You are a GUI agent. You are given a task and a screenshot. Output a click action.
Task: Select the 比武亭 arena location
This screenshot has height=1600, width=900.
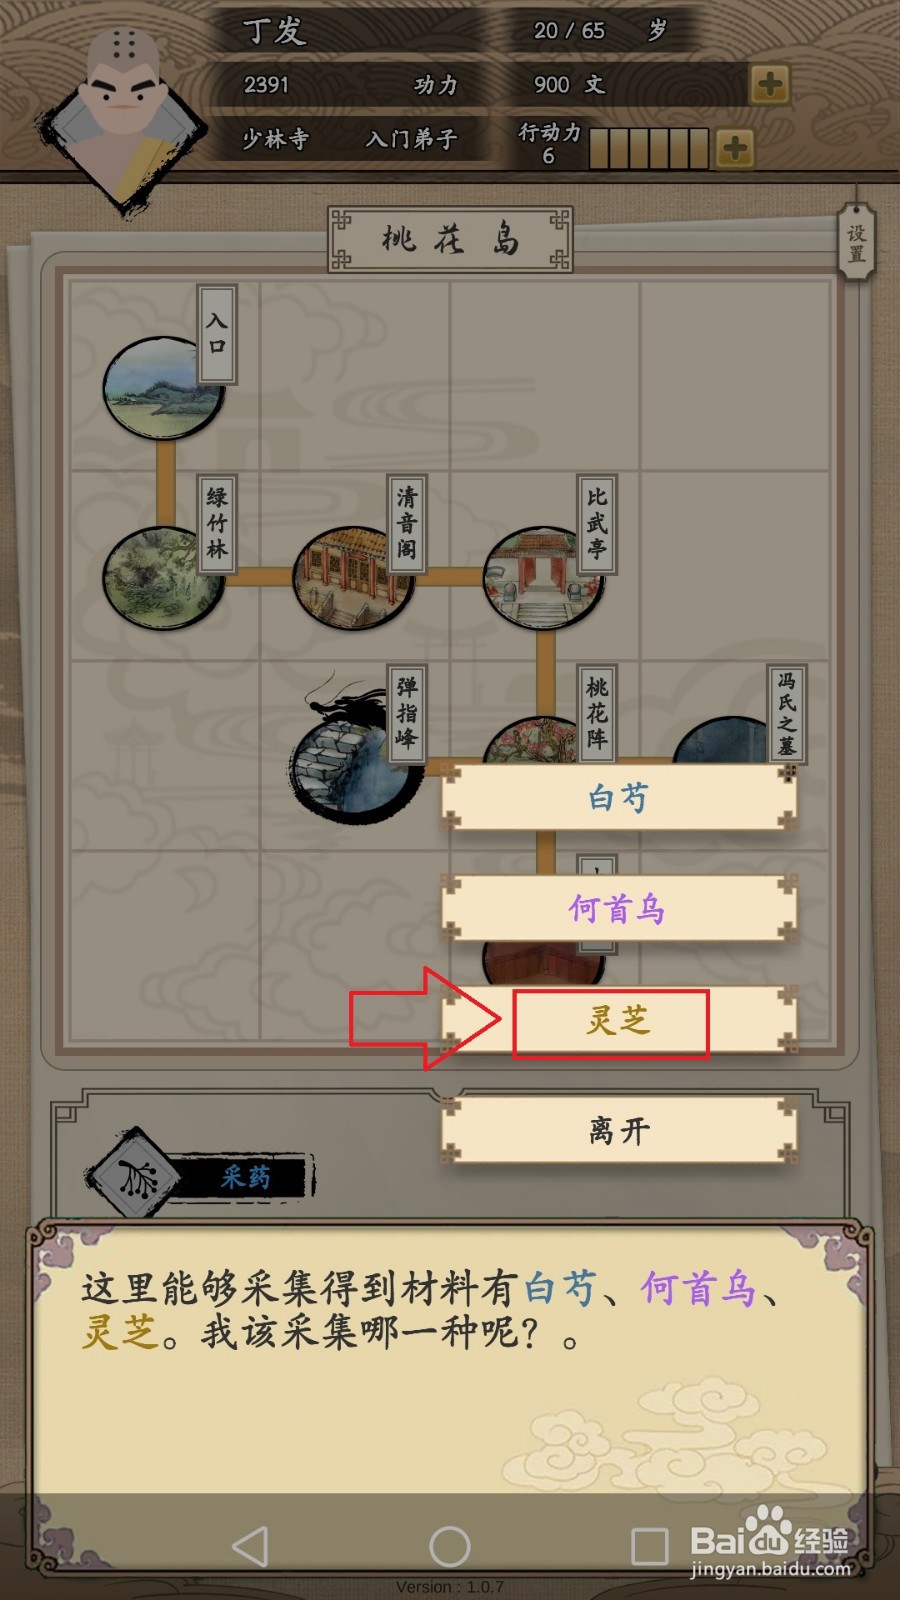543,578
